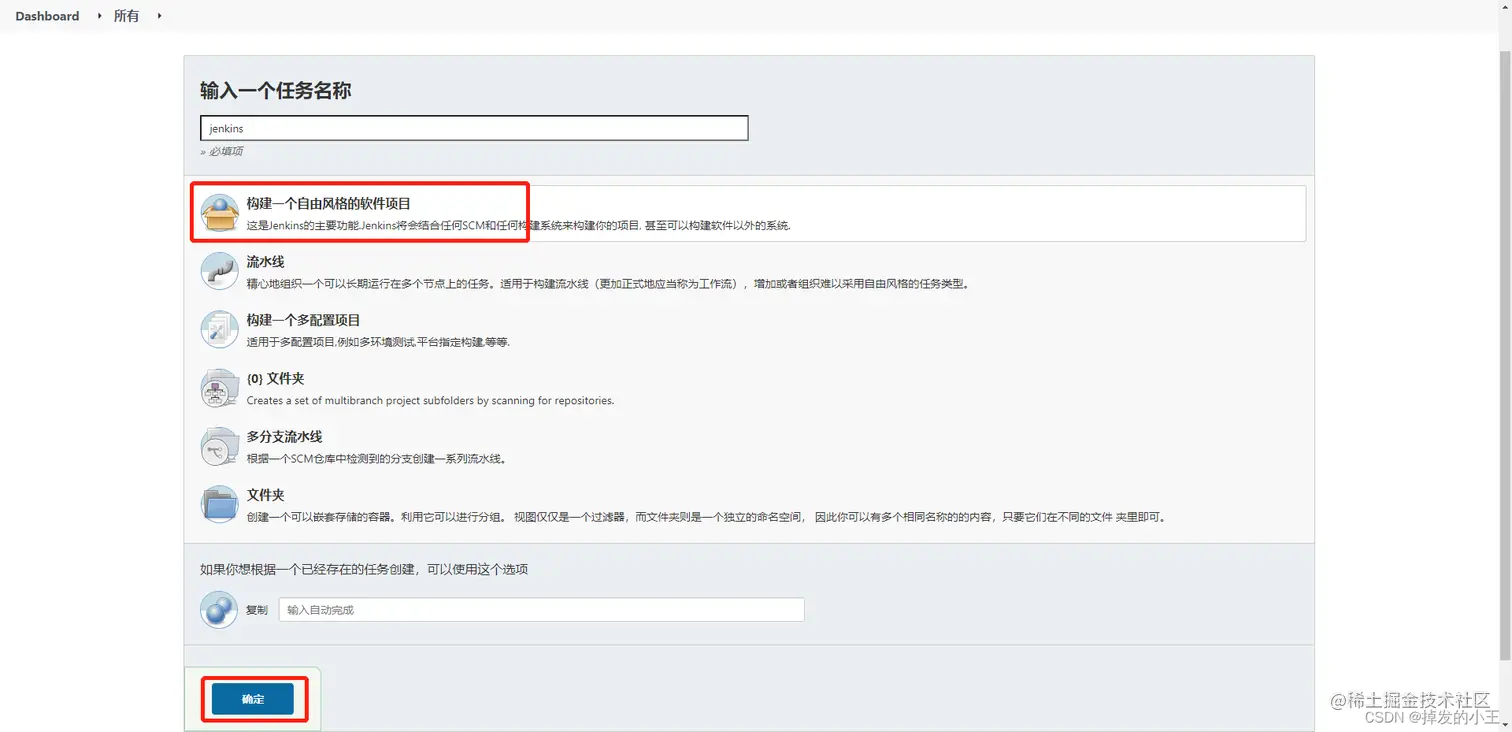Image resolution: width=1512 pixels, height=732 pixels.
Task: Select the 文件夹 item title
Action: [266, 495]
